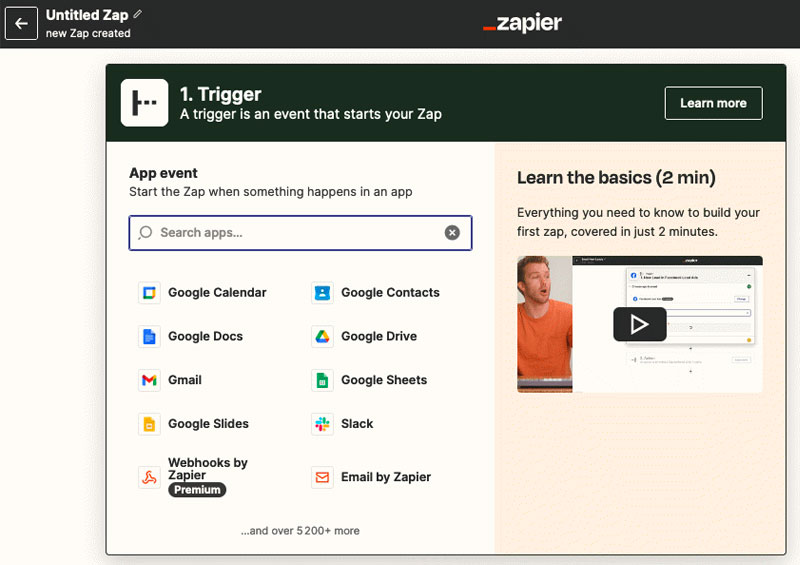Click the App event heading
This screenshot has width=800, height=565.
click(x=163, y=173)
